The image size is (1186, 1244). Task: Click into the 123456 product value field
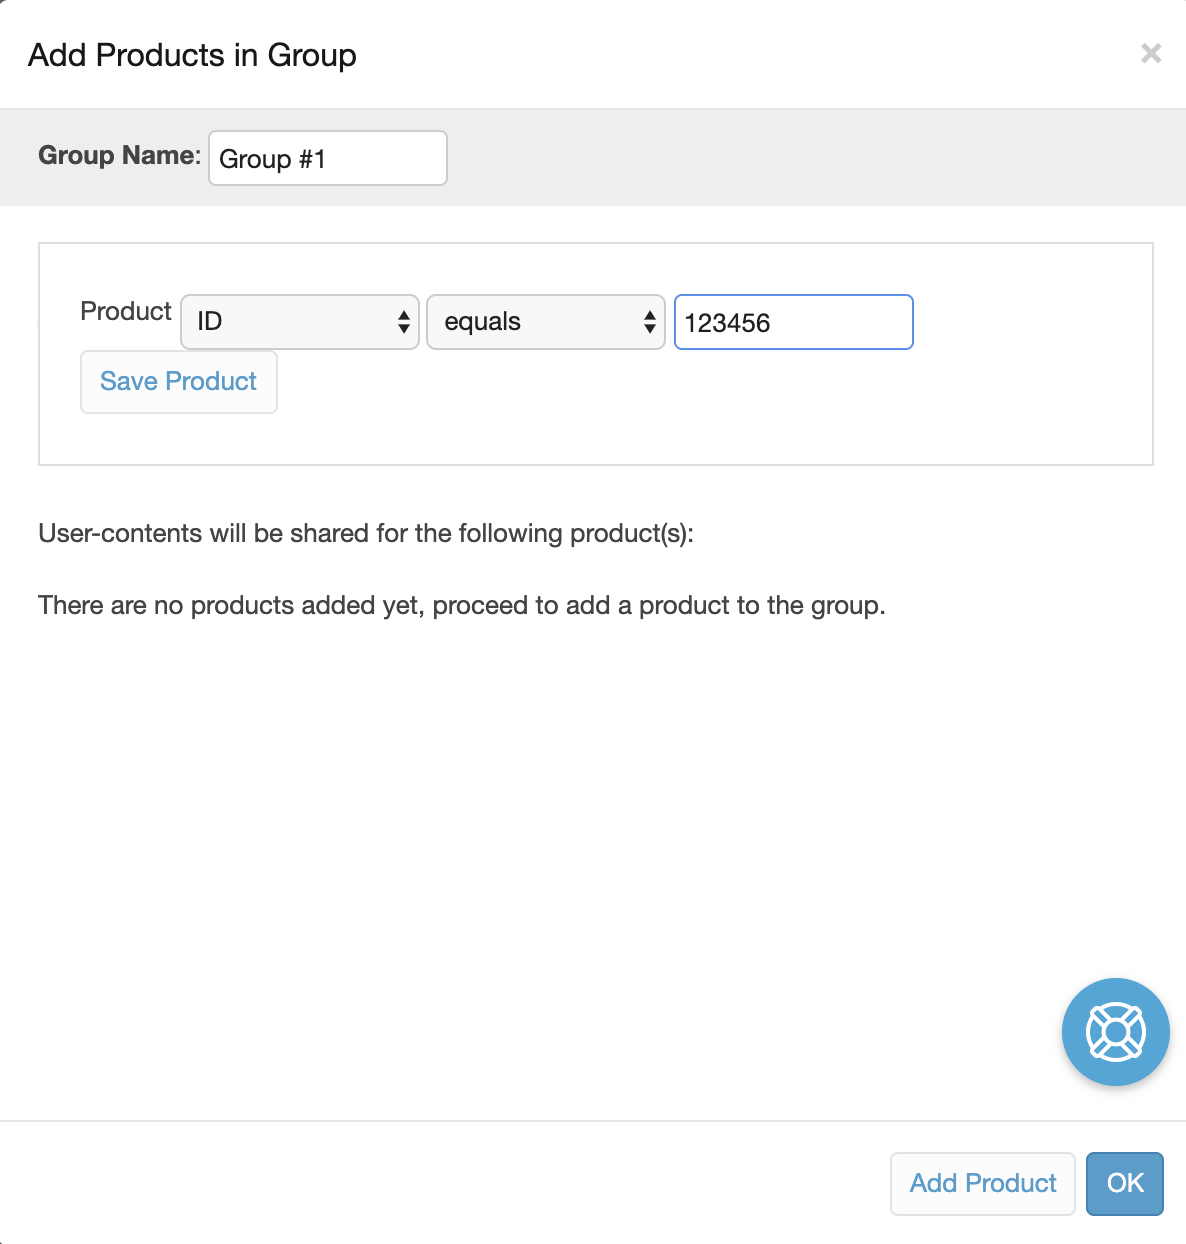pos(793,322)
